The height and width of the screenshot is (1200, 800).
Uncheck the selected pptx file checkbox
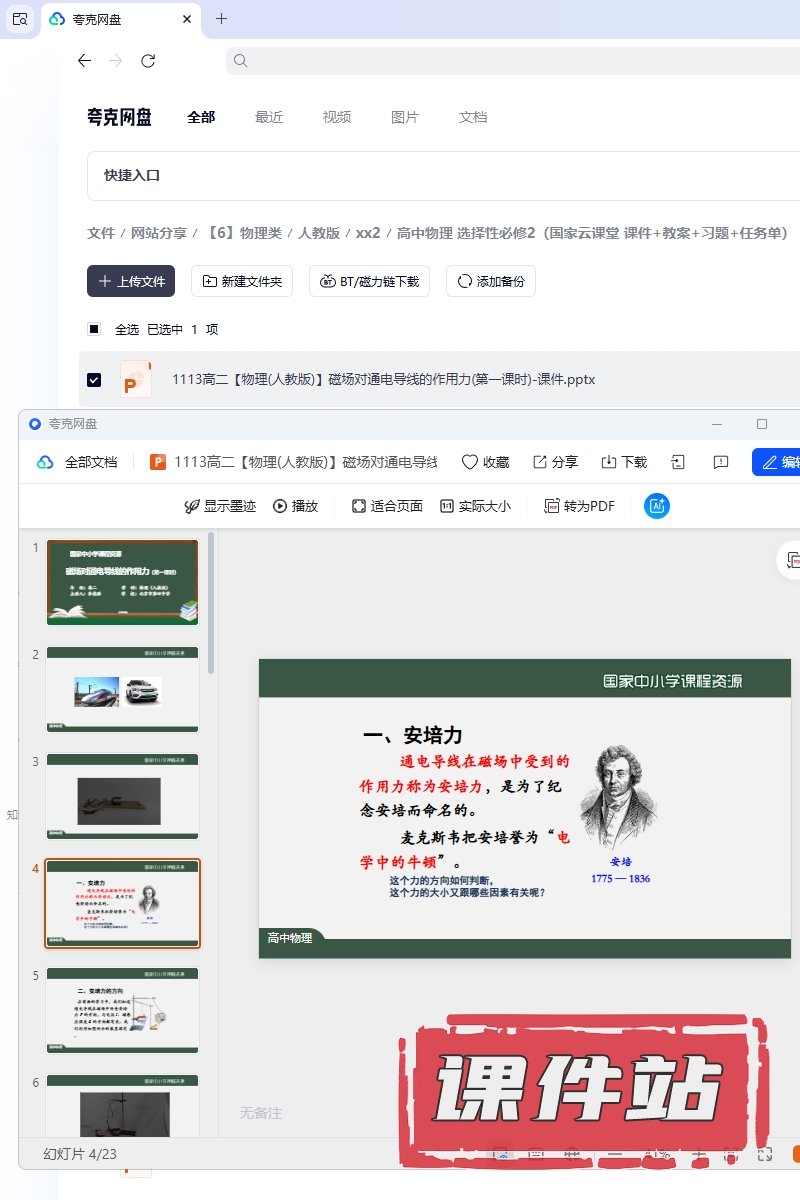tap(94, 380)
